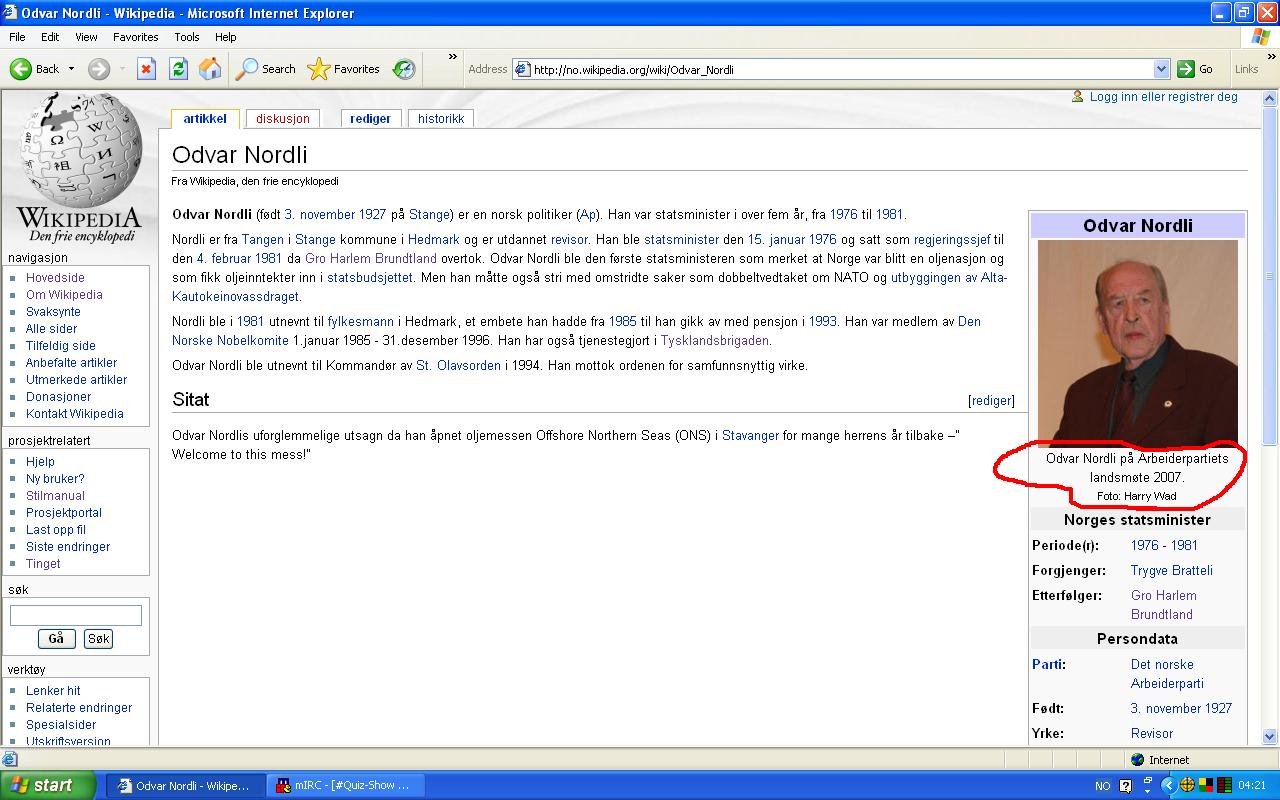Click the Stavanger link in the quote section
Image resolution: width=1280 pixels, height=800 pixels.
[x=750, y=436]
